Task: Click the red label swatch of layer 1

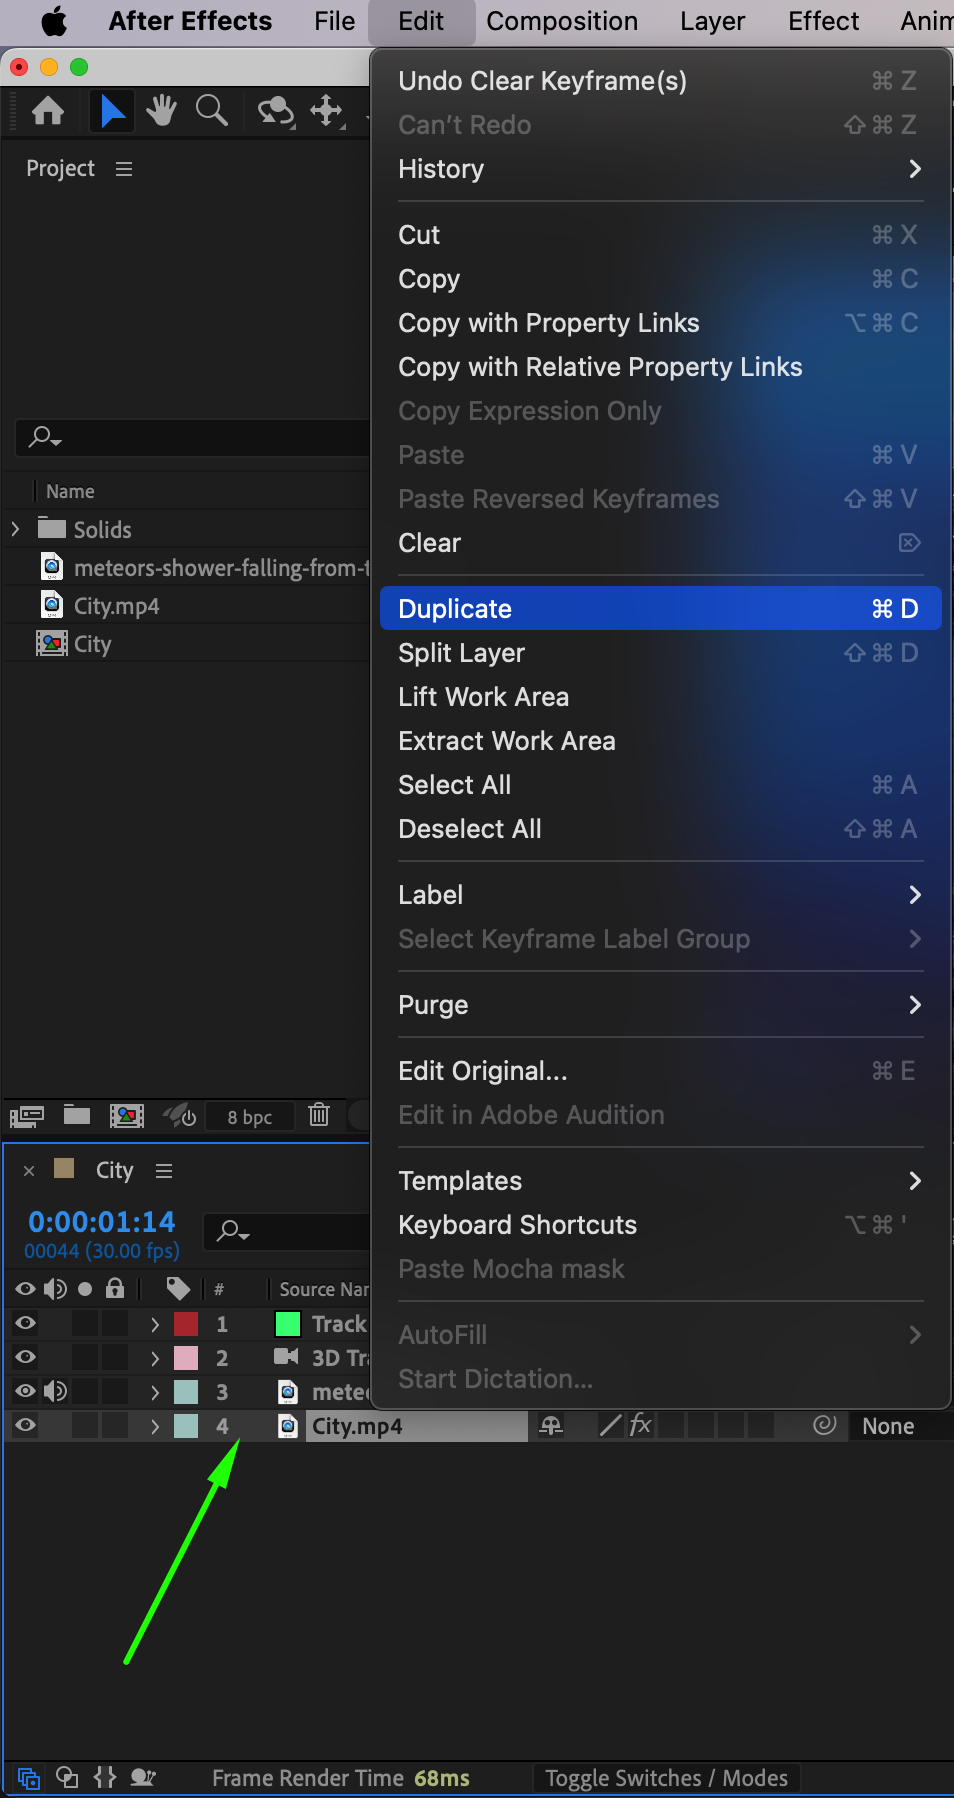Action: pyautogui.click(x=186, y=1324)
